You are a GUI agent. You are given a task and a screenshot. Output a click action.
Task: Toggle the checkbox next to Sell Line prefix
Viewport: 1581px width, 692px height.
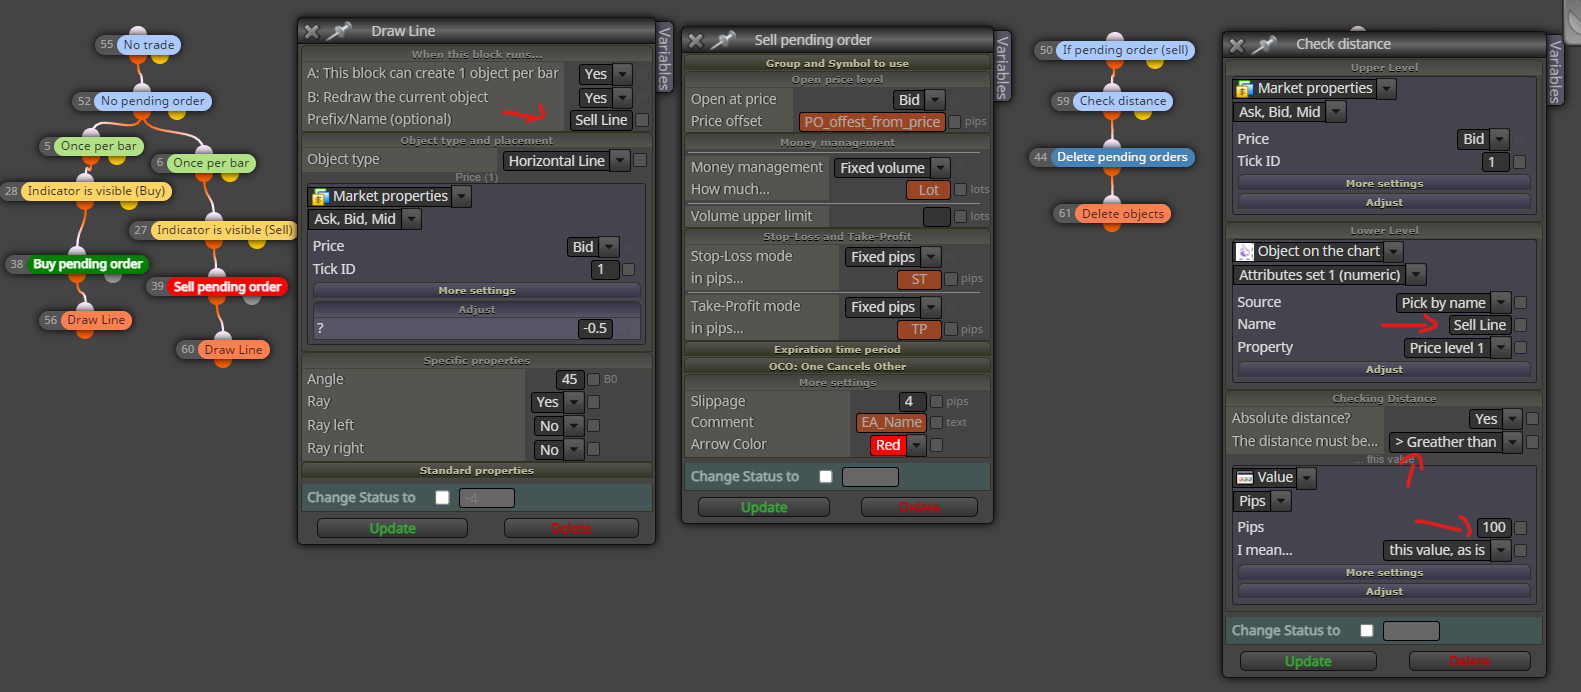(x=642, y=120)
